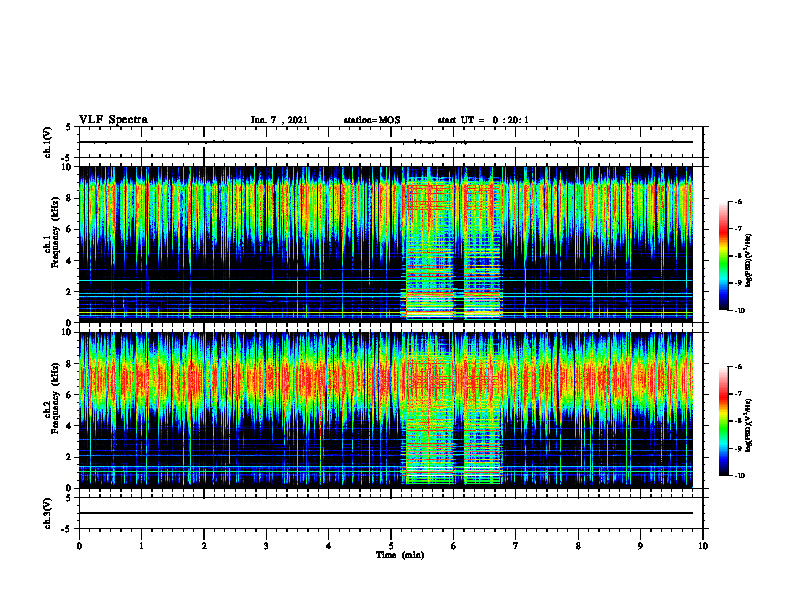Click the ch.2 "Frequency (kHz)" axis label
The width and height of the screenshot is (792, 612).
55,398
